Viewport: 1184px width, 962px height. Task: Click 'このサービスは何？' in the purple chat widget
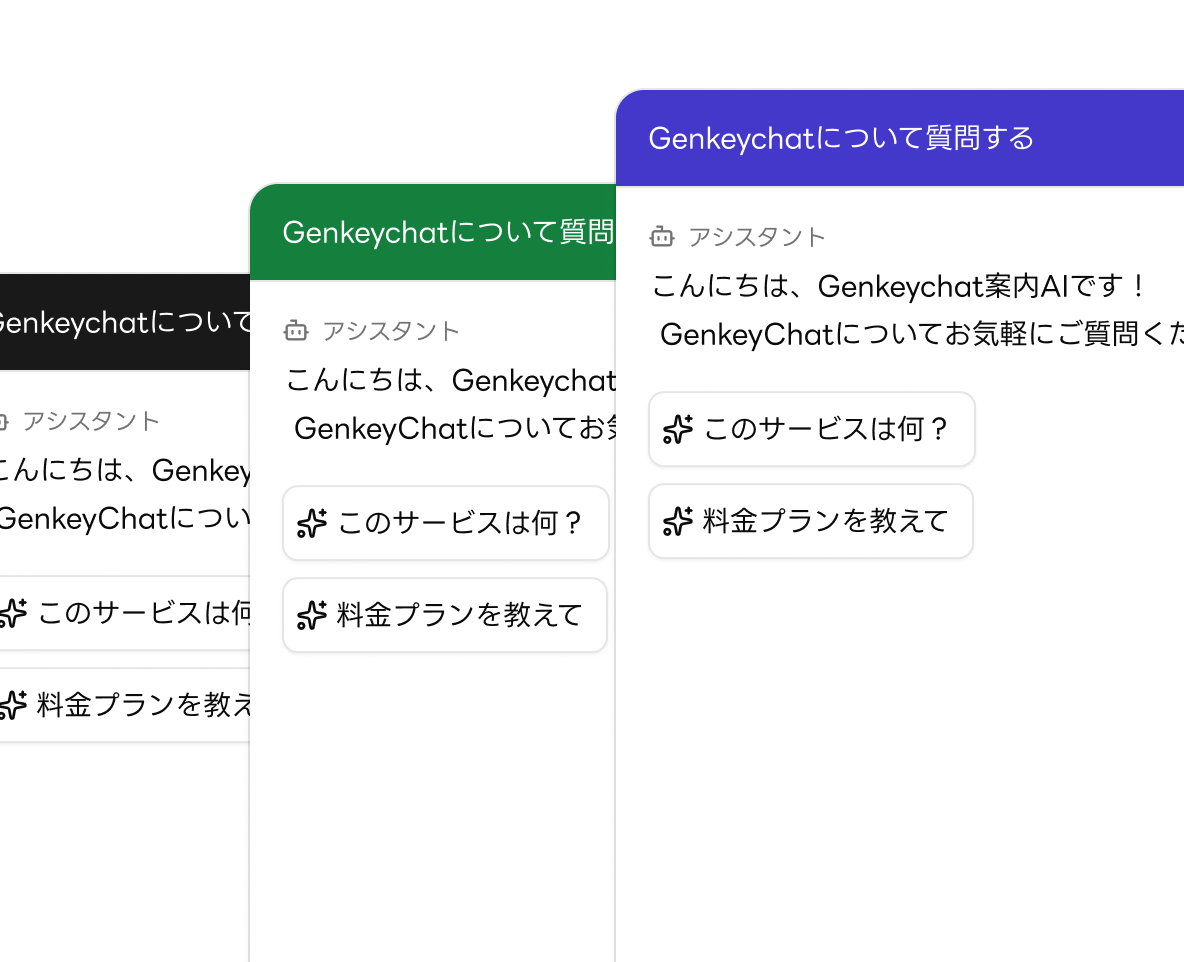[812, 429]
